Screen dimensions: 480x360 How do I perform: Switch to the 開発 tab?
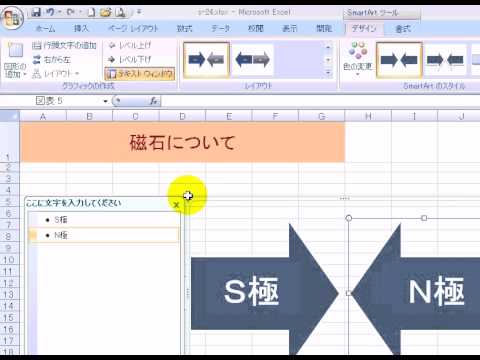[324, 29]
